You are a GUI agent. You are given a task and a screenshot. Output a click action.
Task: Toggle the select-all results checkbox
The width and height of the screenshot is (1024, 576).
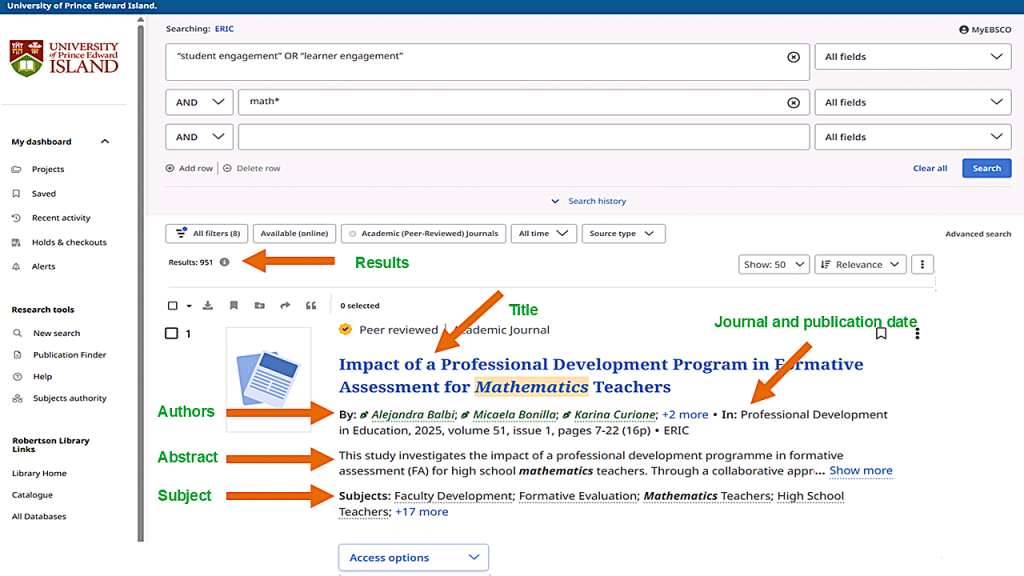pyautogui.click(x=173, y=306)
